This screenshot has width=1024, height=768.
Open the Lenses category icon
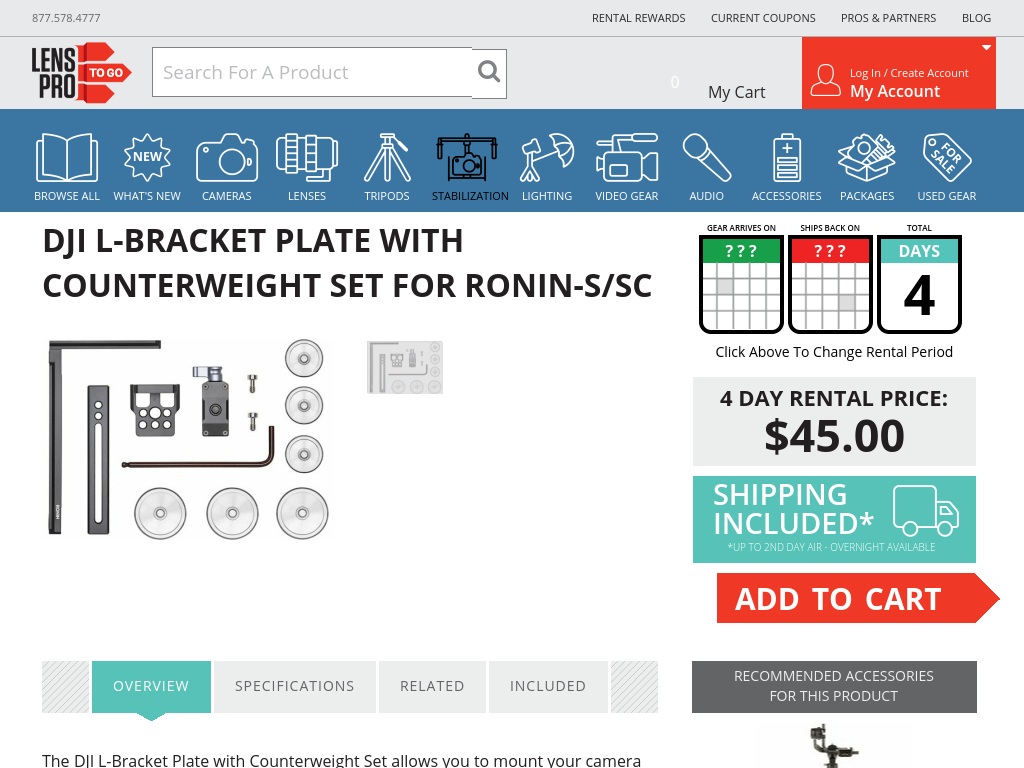pos(307,157)
